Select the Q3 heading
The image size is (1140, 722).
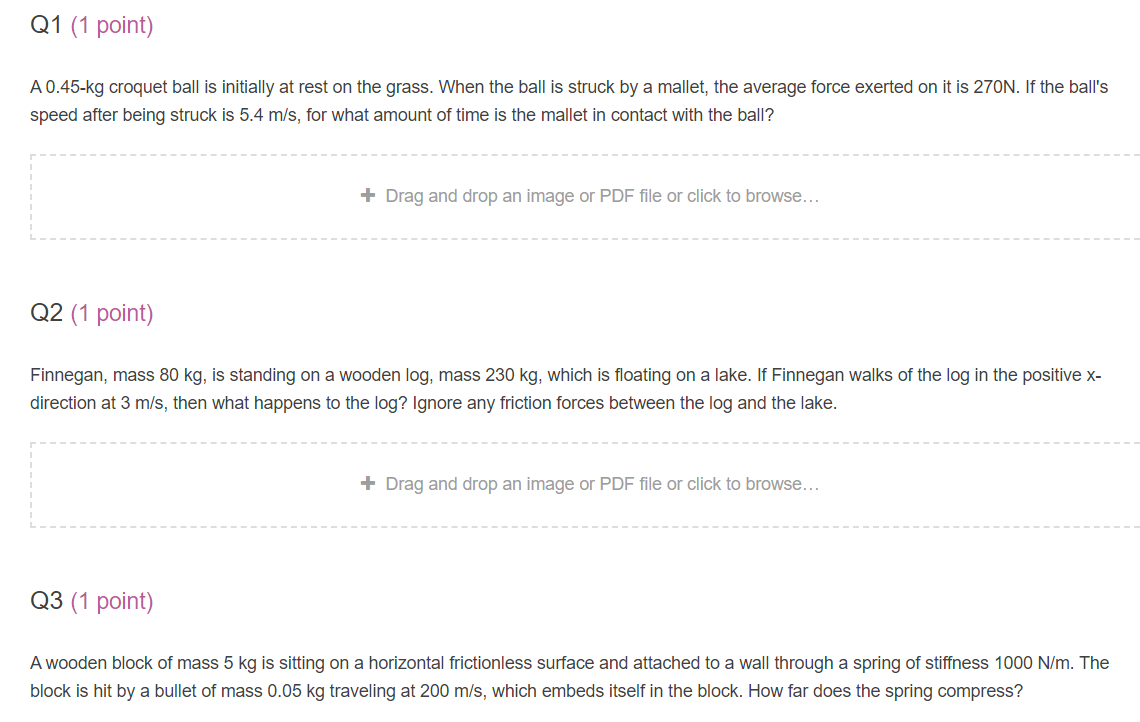click(45, 600)
